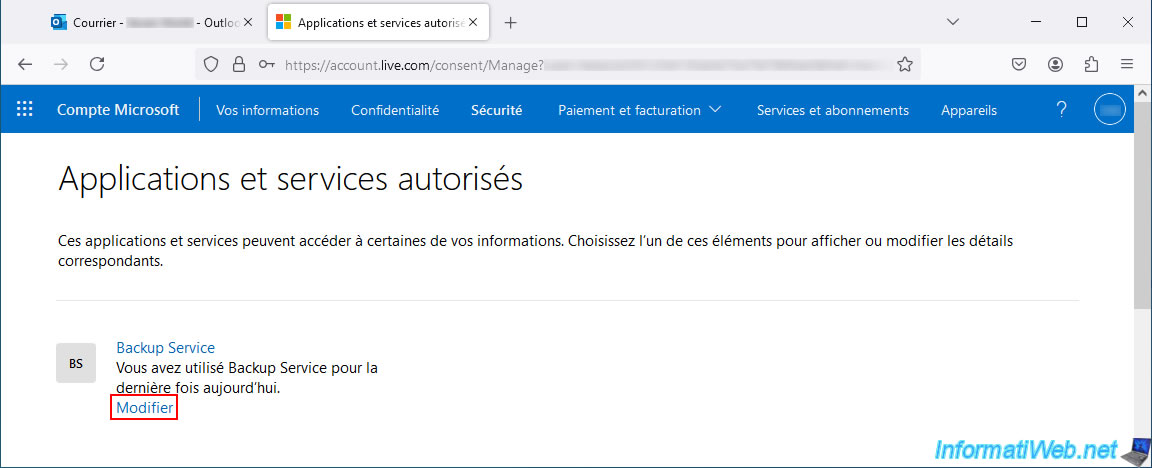Open the Firefox account icon
The height and width of the screenshot is (468, 1152).
click(1056, 65)
